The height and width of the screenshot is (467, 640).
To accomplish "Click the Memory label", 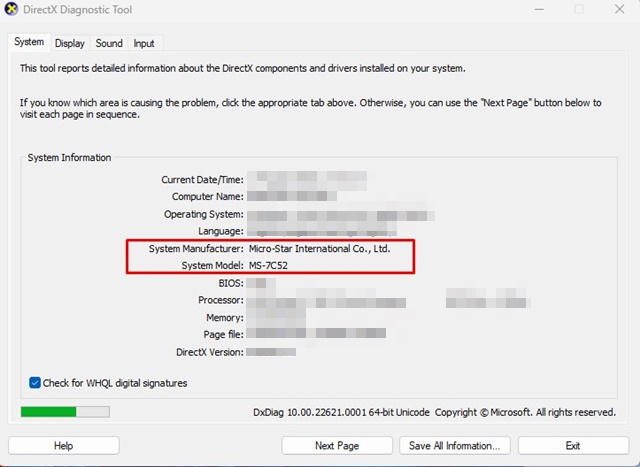I will pos(224,317).
